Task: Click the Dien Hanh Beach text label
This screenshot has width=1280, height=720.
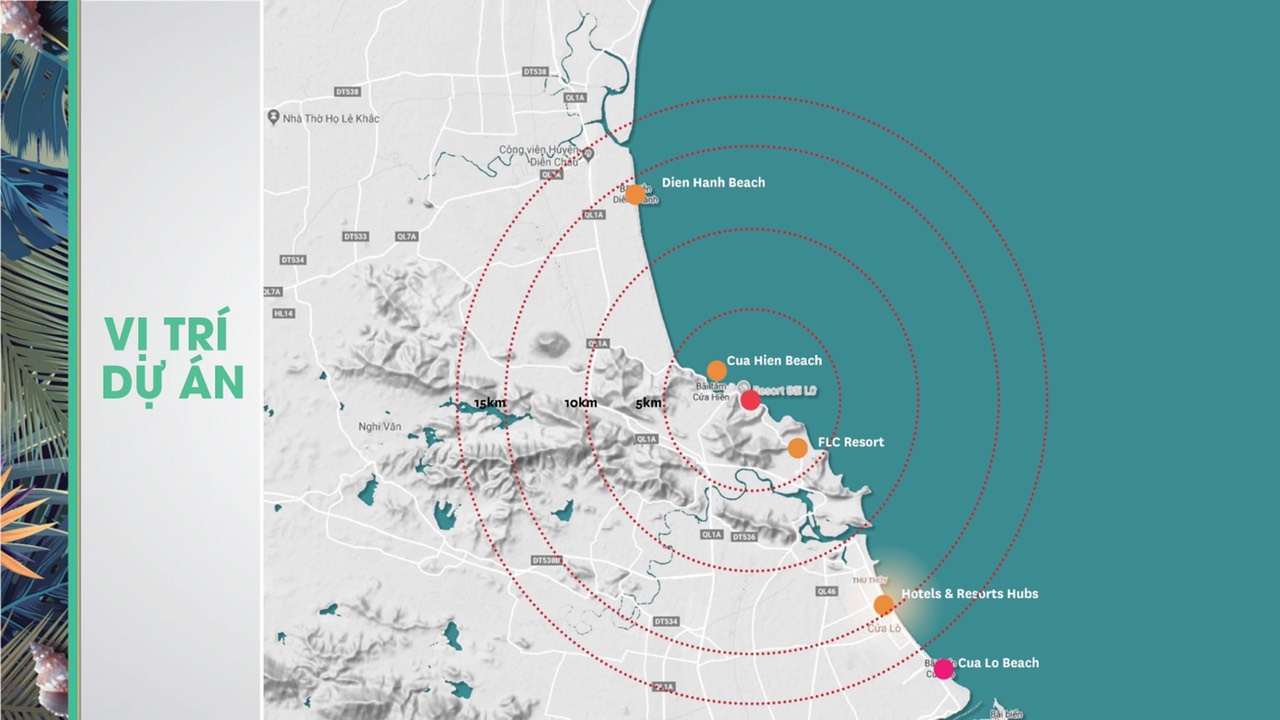Action: (713, 182)
